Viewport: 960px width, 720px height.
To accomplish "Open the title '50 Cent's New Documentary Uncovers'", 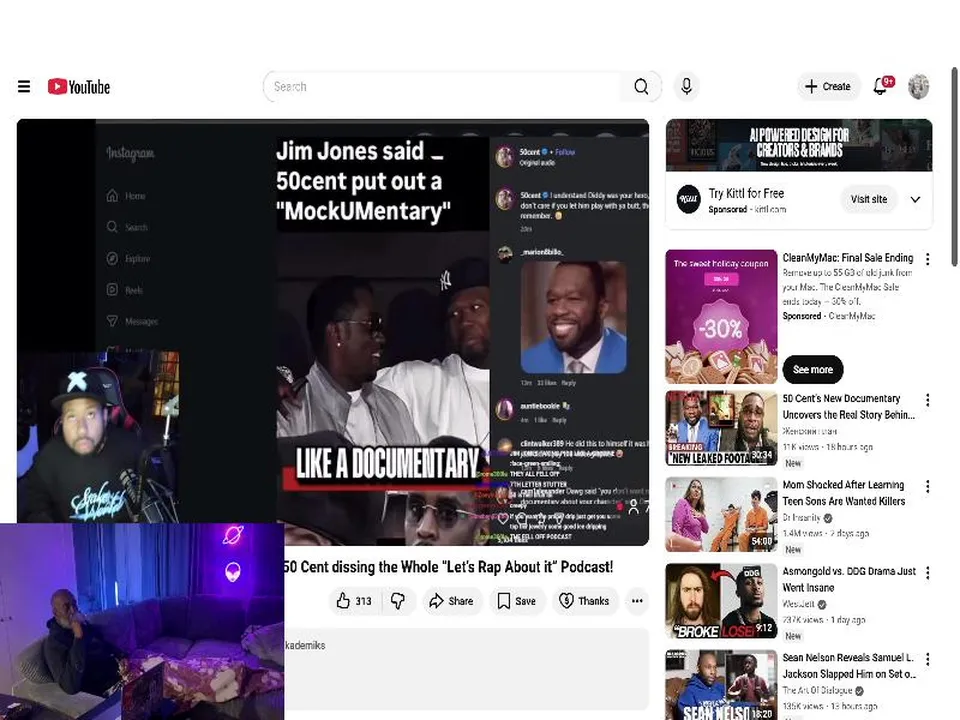I will pos(849,407).
